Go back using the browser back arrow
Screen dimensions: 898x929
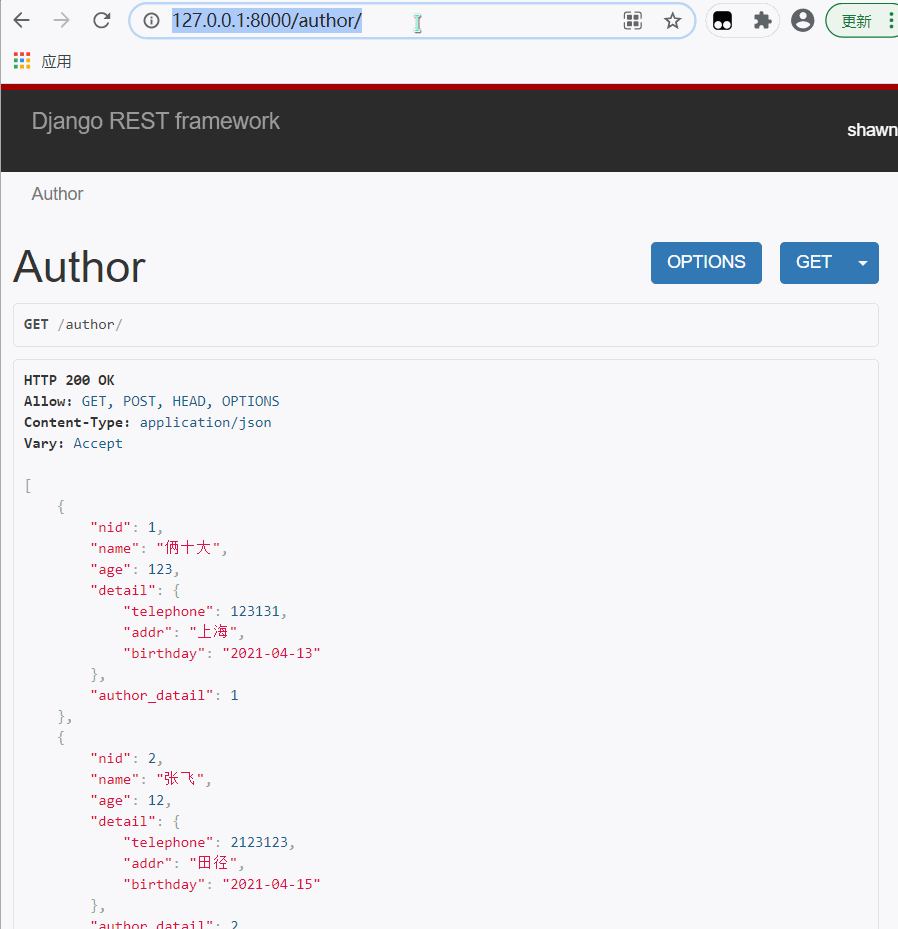point(22,21)
